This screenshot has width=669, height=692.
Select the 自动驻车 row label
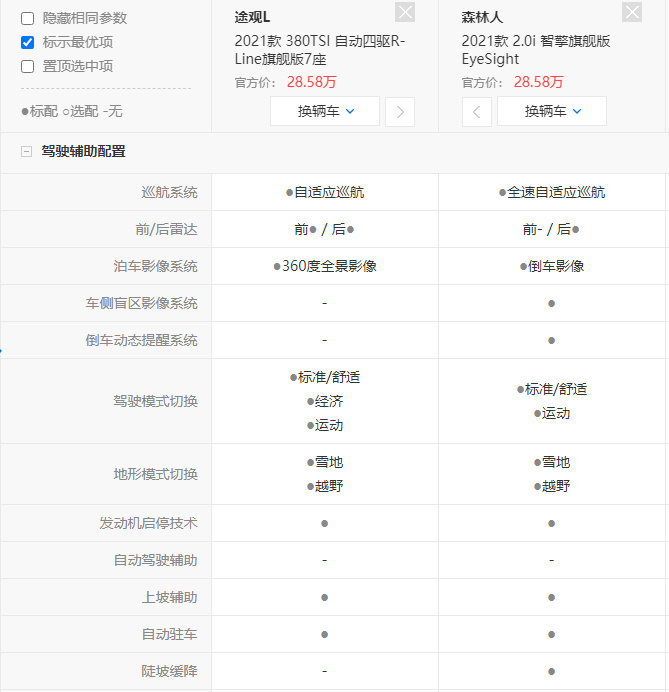[169, 635]
